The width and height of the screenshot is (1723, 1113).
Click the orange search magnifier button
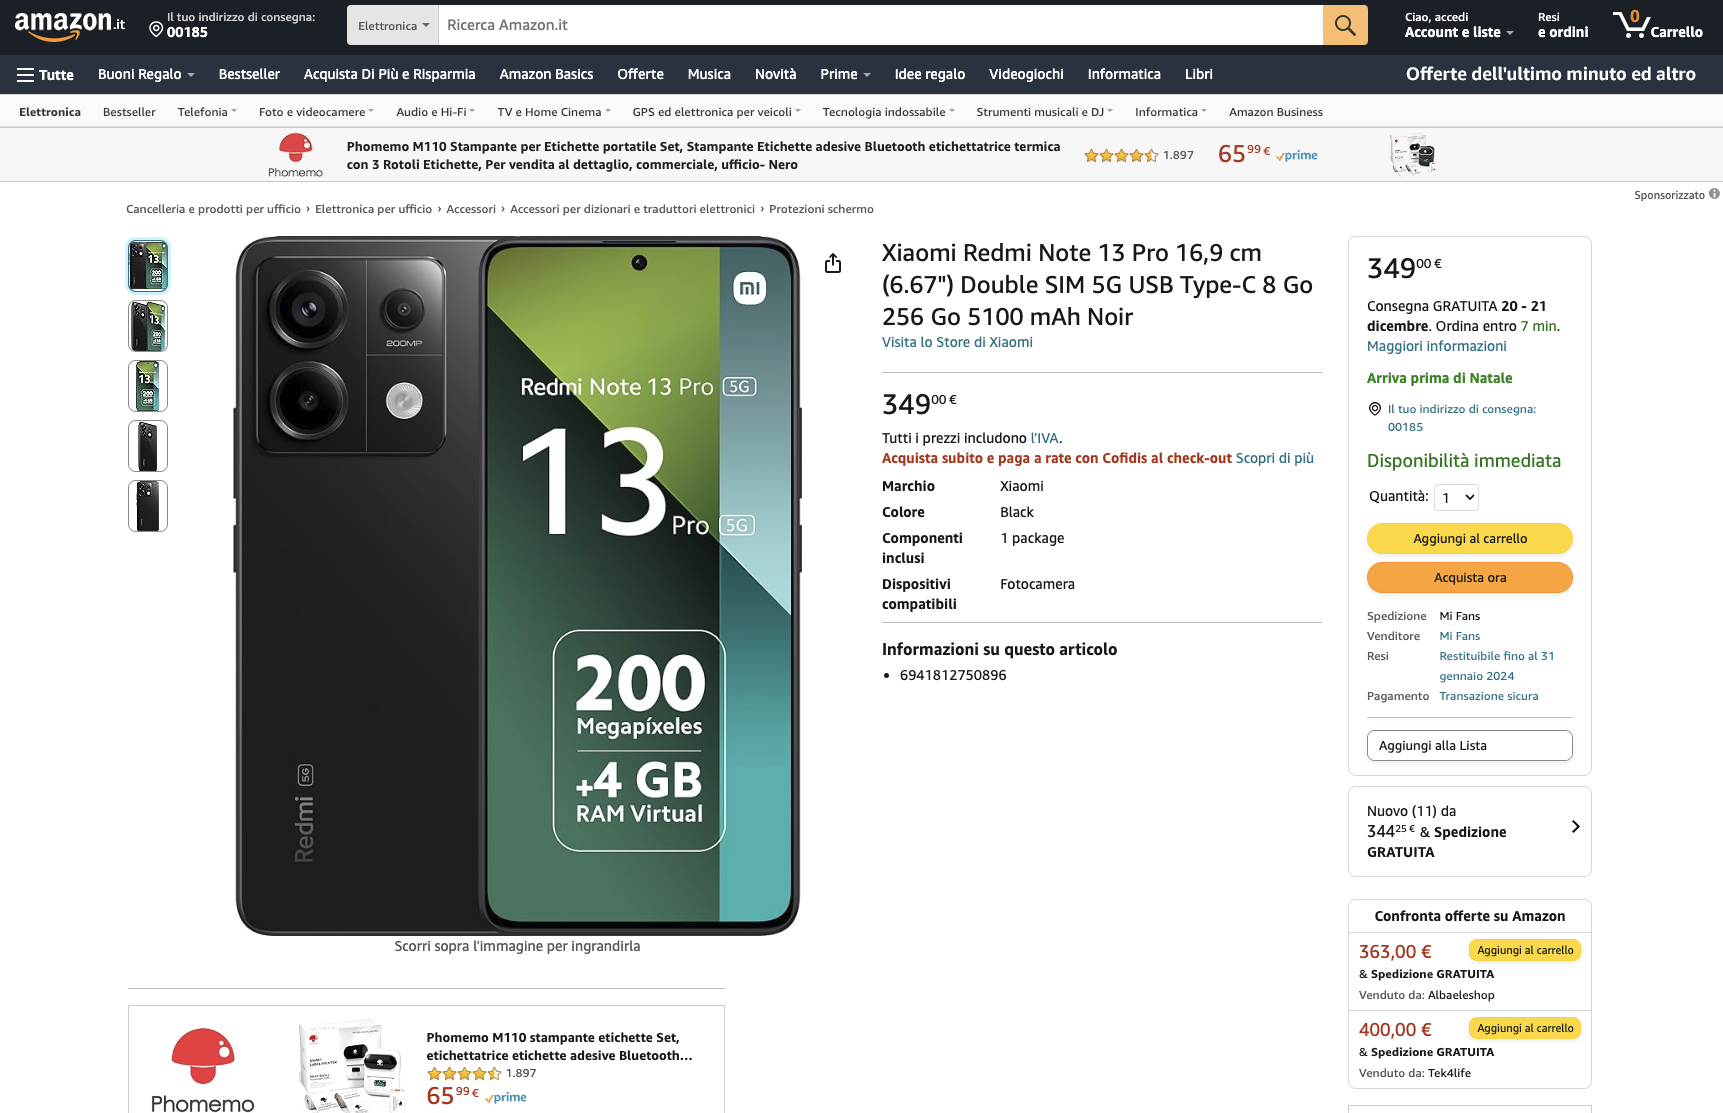(1345, 25)
